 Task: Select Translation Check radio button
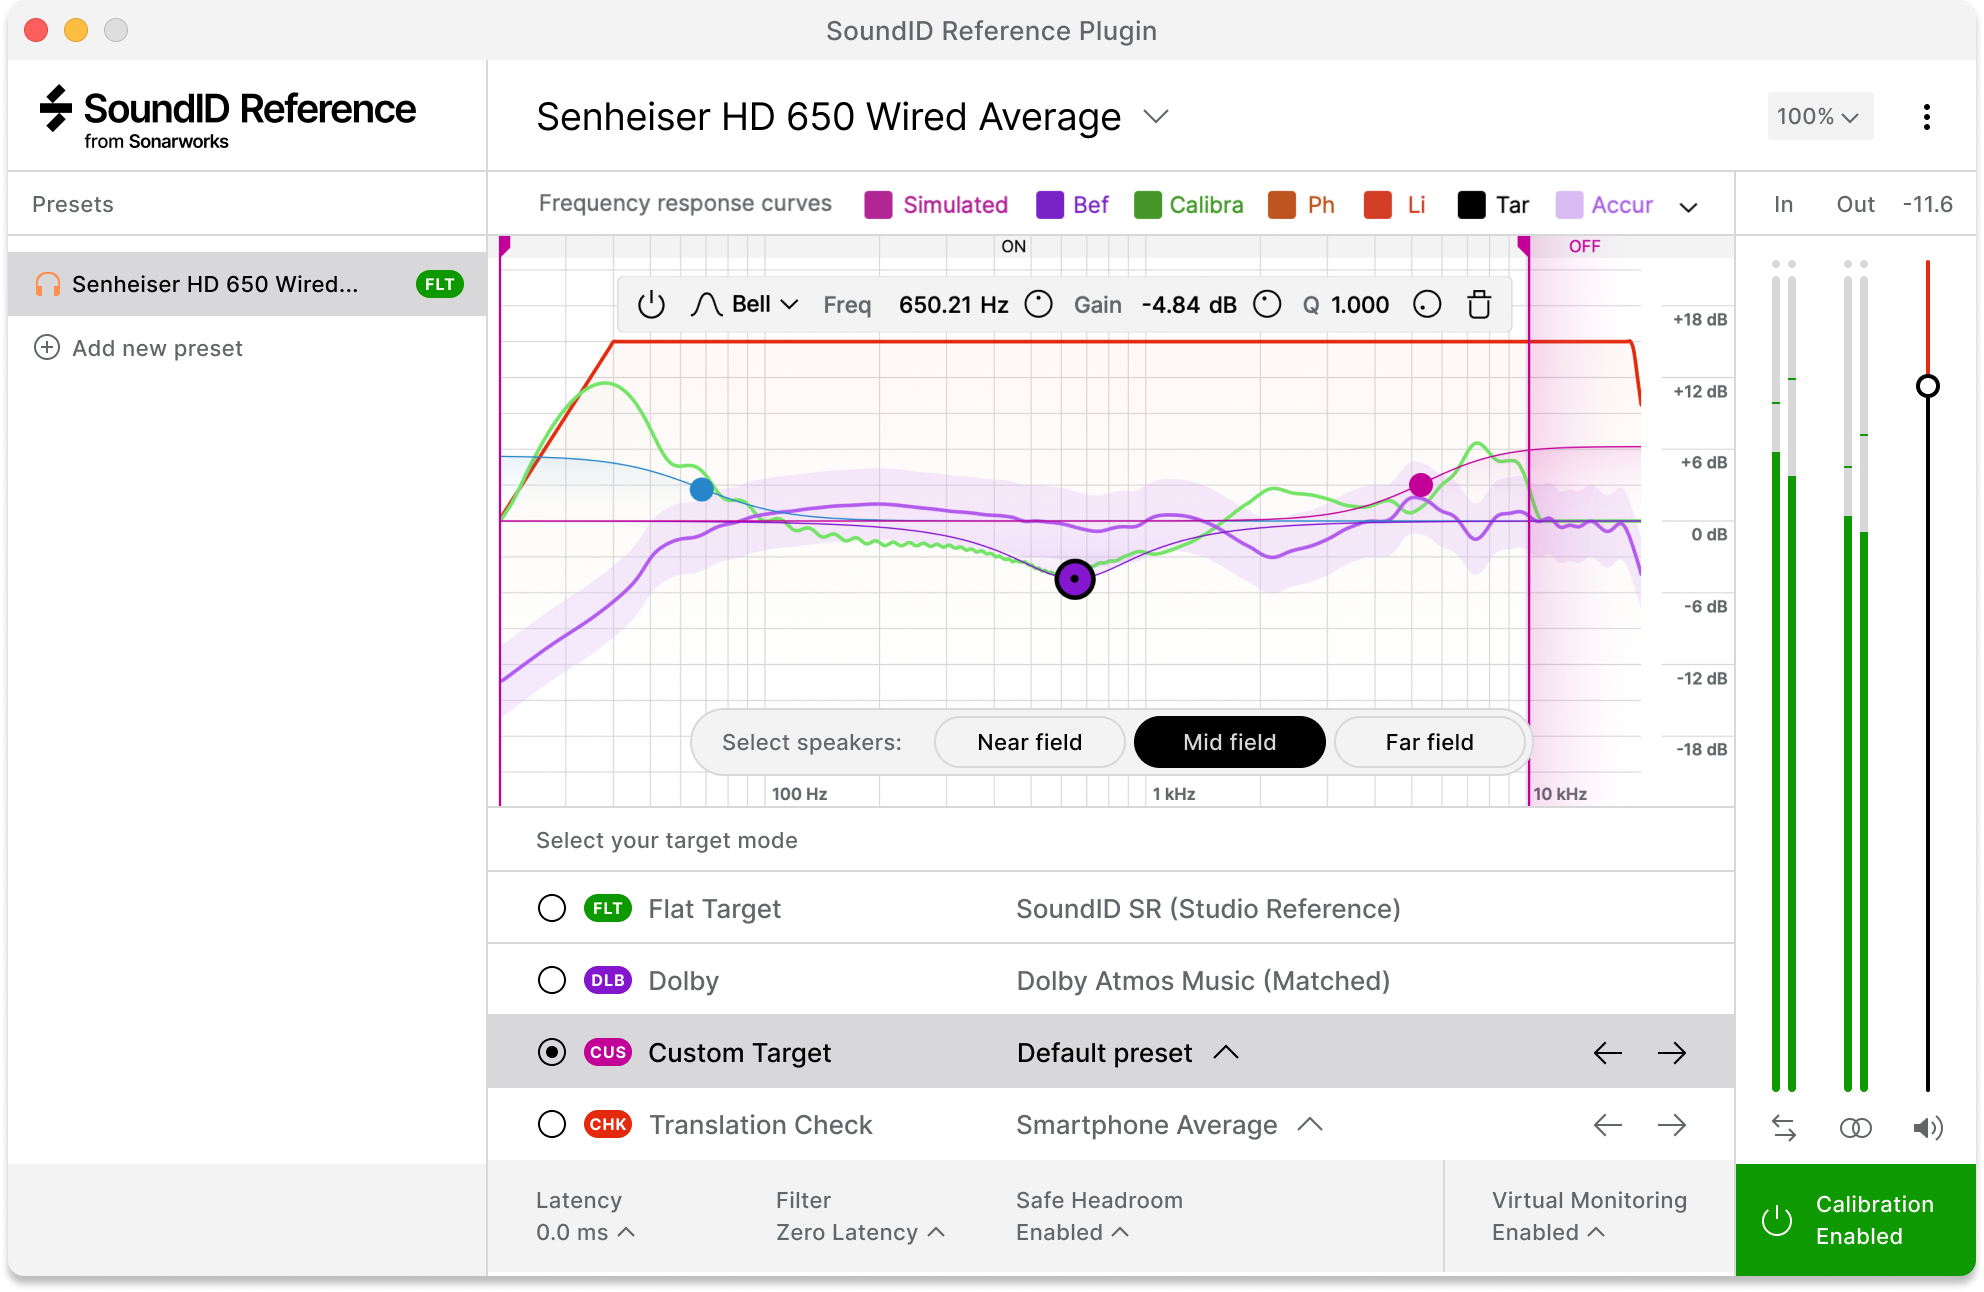click(552, 1124)
